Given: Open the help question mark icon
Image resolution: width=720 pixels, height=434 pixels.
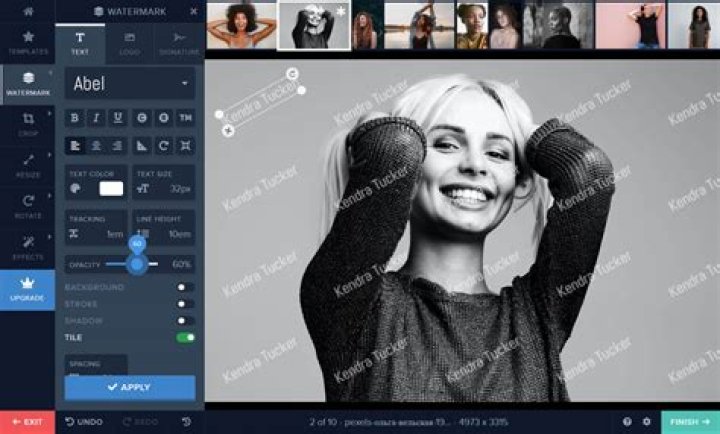Looking at the screenshot, I should (x=627, y=422).
